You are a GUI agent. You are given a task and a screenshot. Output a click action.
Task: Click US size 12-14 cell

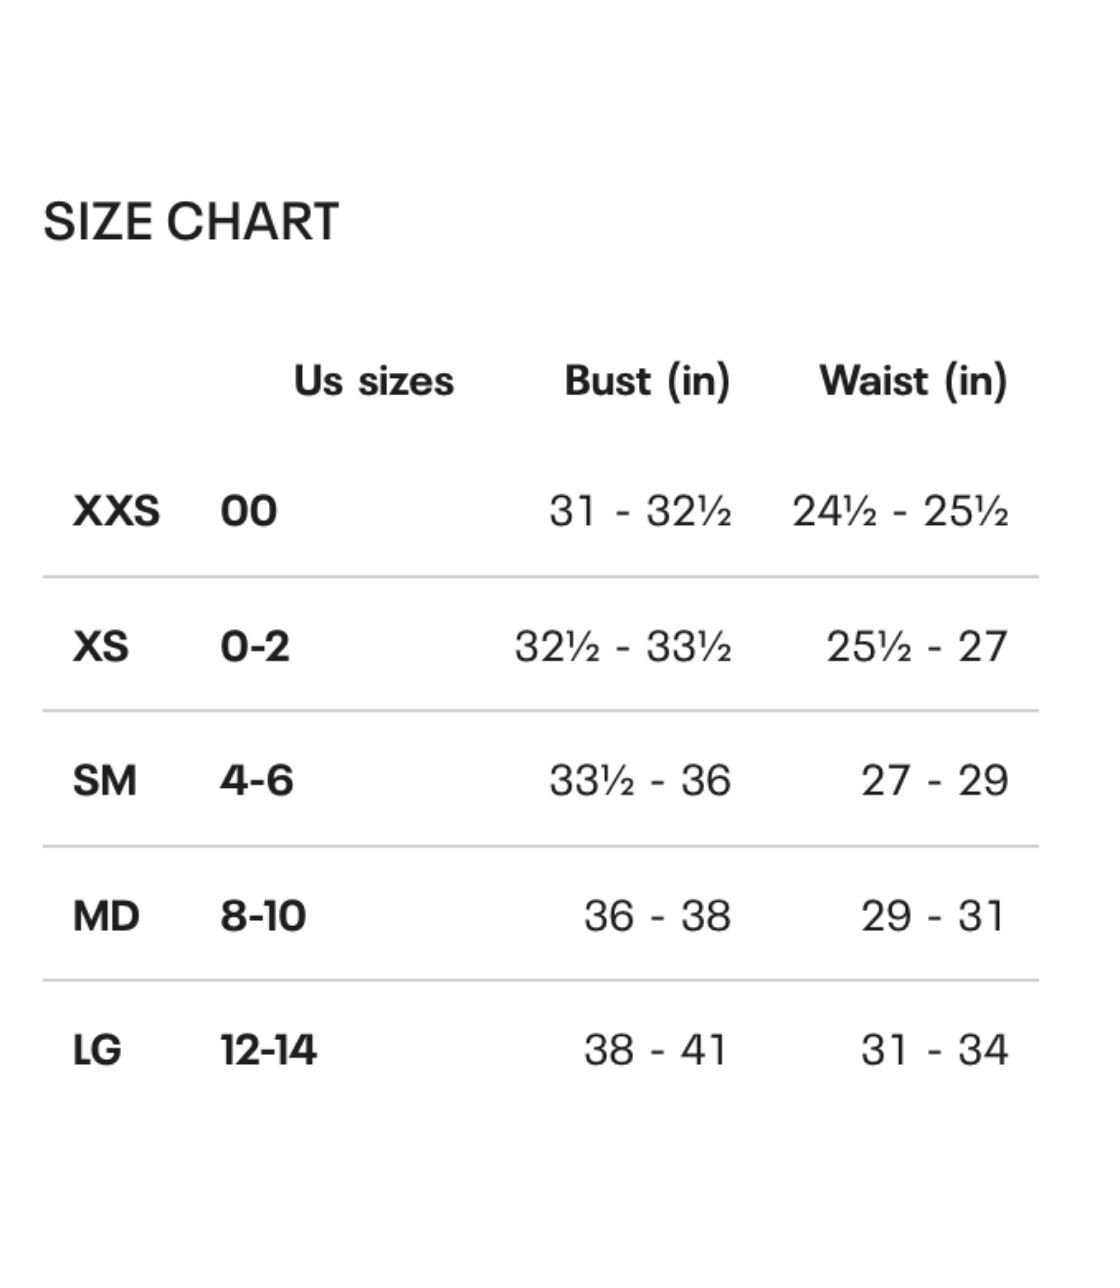(x=268, y=1050)
